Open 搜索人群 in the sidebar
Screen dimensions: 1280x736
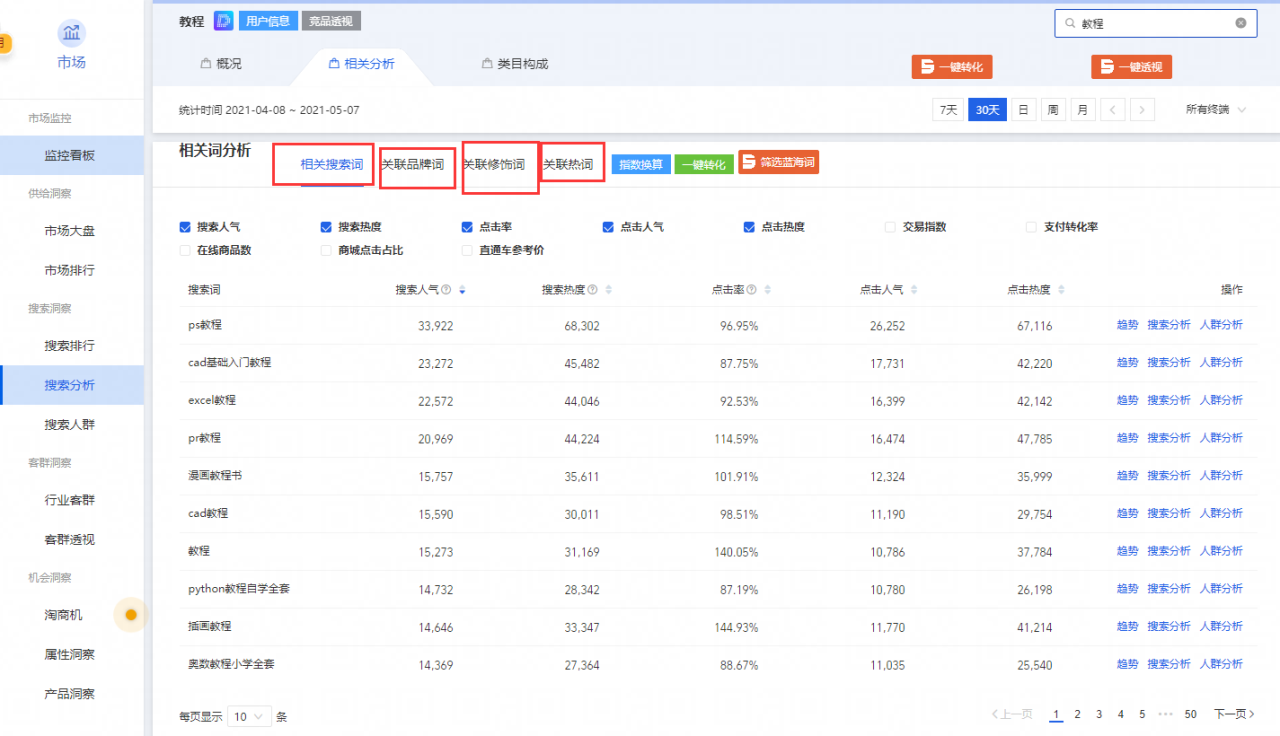pyautogui.click(x=69, y=425)
